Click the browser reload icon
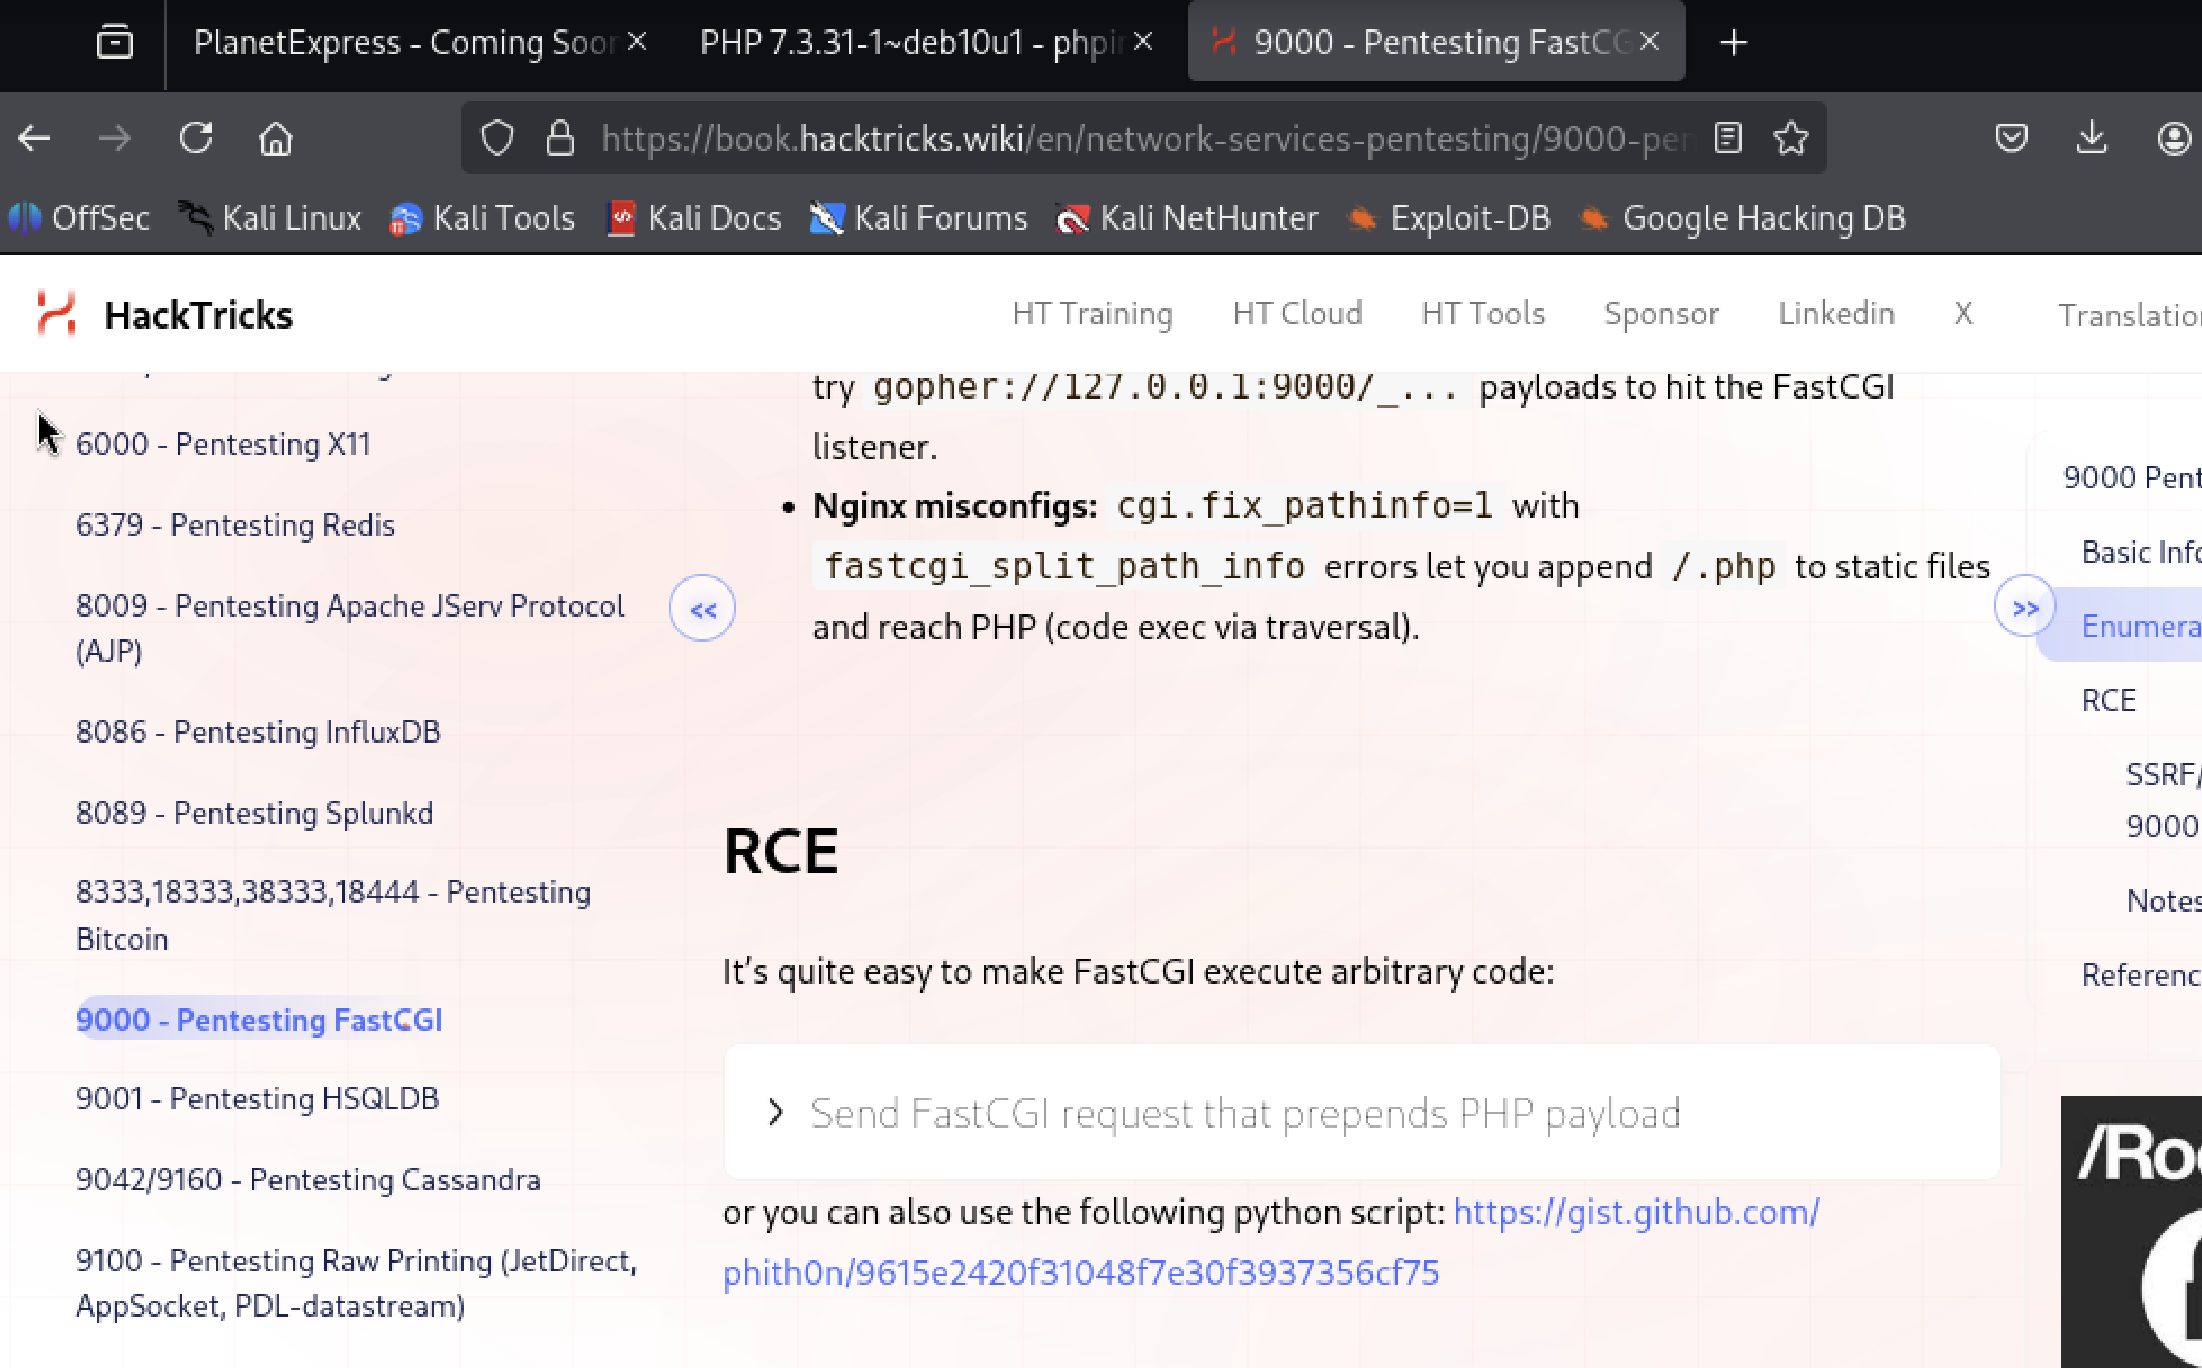The width and height of the screenshot is (2202, 1368). pyautogui.click(x=196, y=138)
